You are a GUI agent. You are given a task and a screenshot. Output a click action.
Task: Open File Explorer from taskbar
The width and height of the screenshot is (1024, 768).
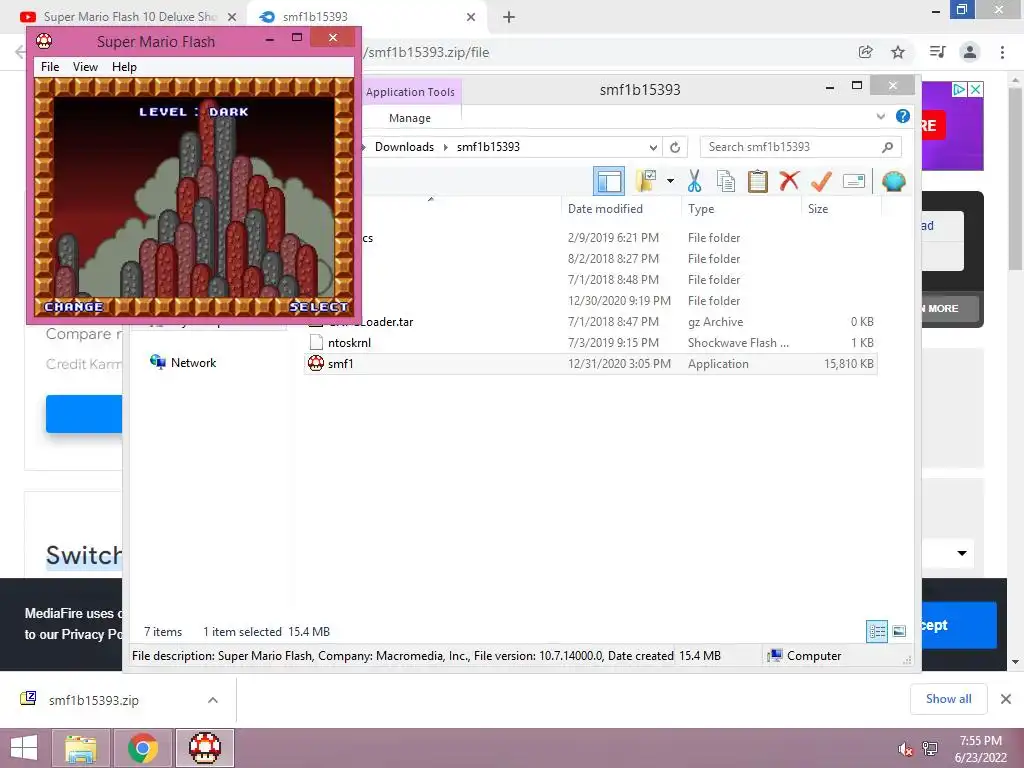click(81, 748)
